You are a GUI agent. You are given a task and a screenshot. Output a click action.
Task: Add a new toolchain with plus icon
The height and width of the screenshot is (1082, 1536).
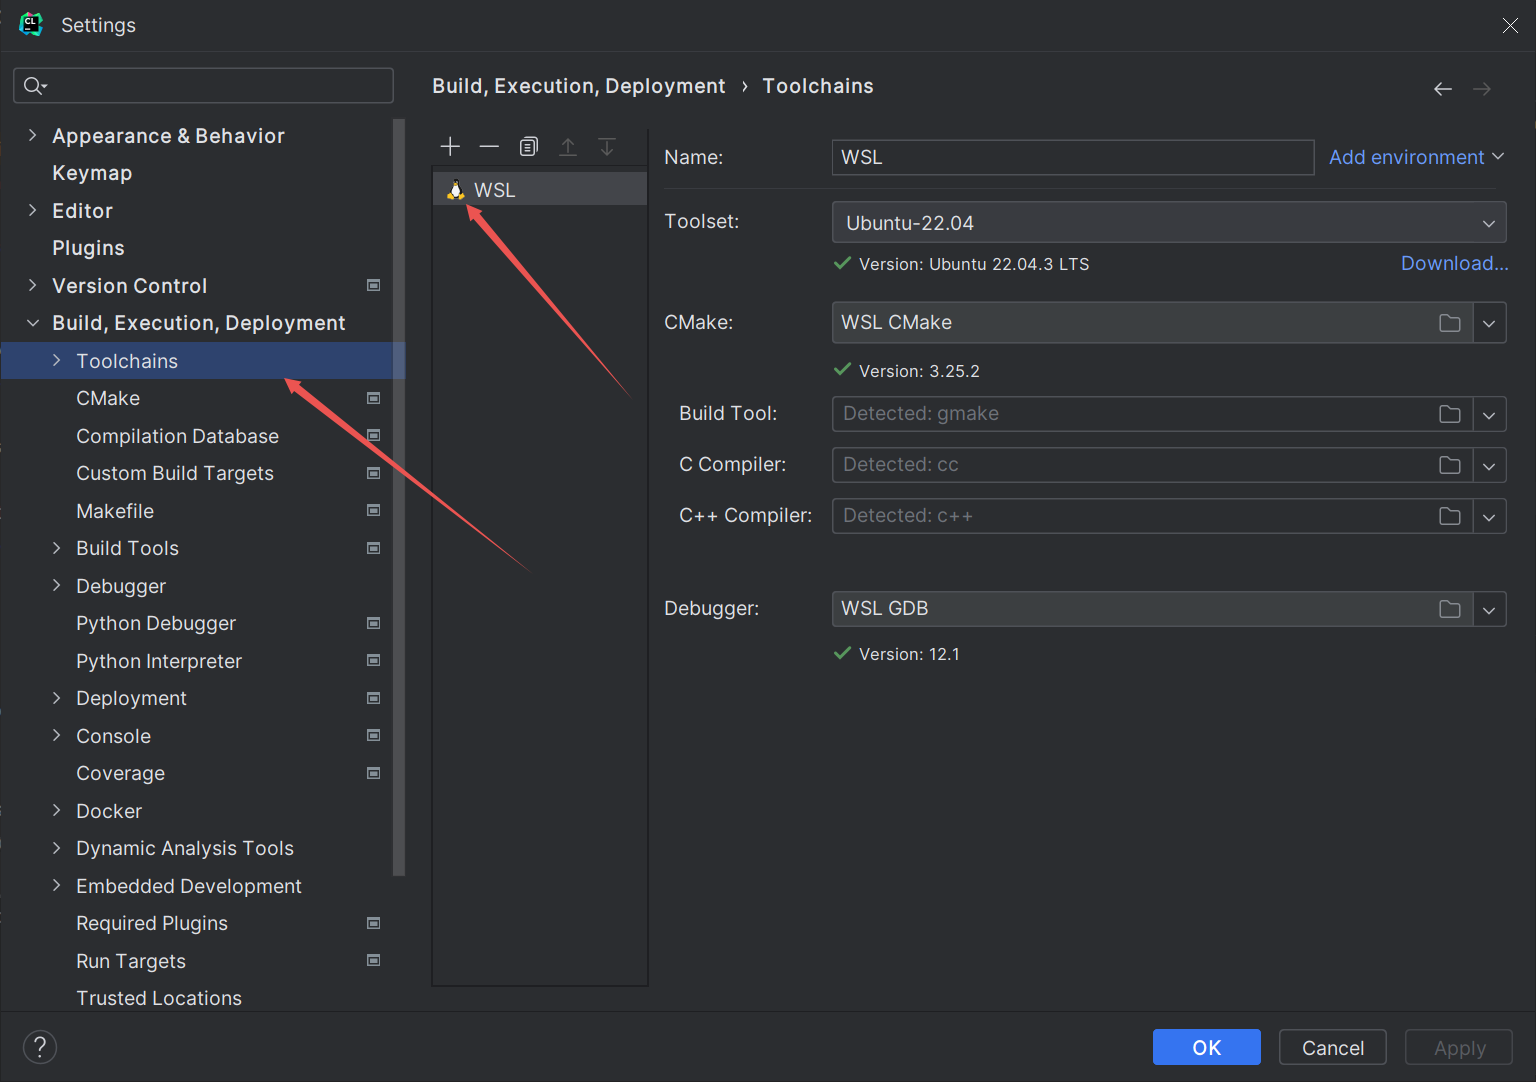pos(450,147)
